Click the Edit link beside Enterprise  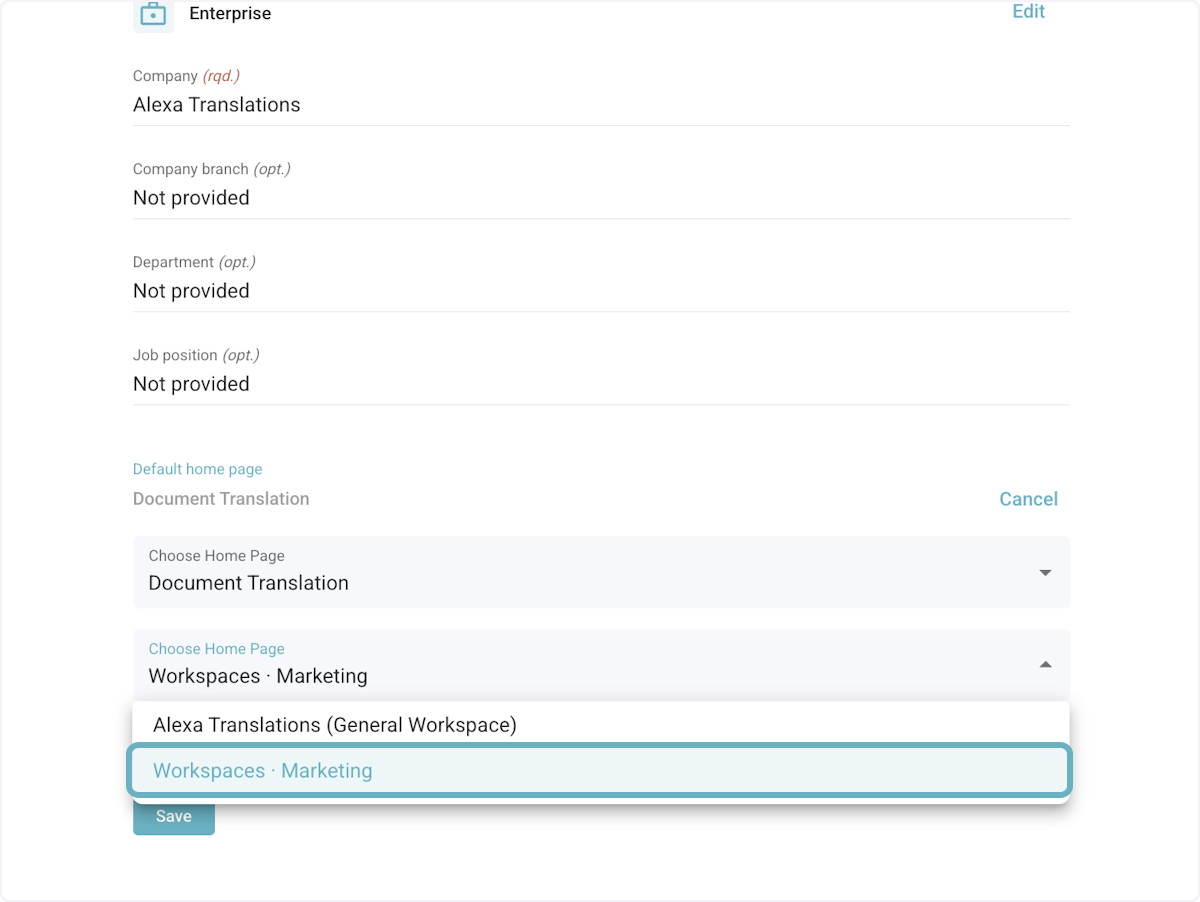tap(1028, 12)
